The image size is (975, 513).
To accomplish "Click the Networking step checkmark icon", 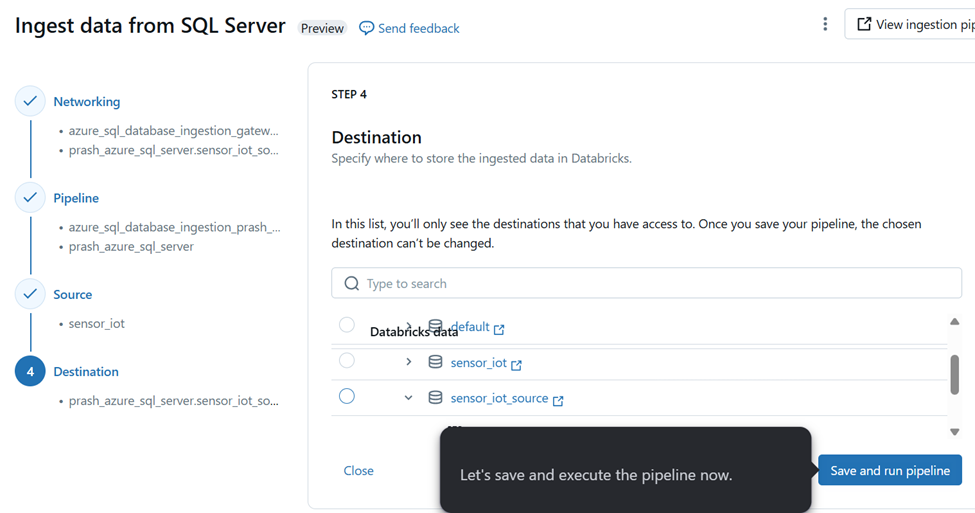I will tap(30, 101).
